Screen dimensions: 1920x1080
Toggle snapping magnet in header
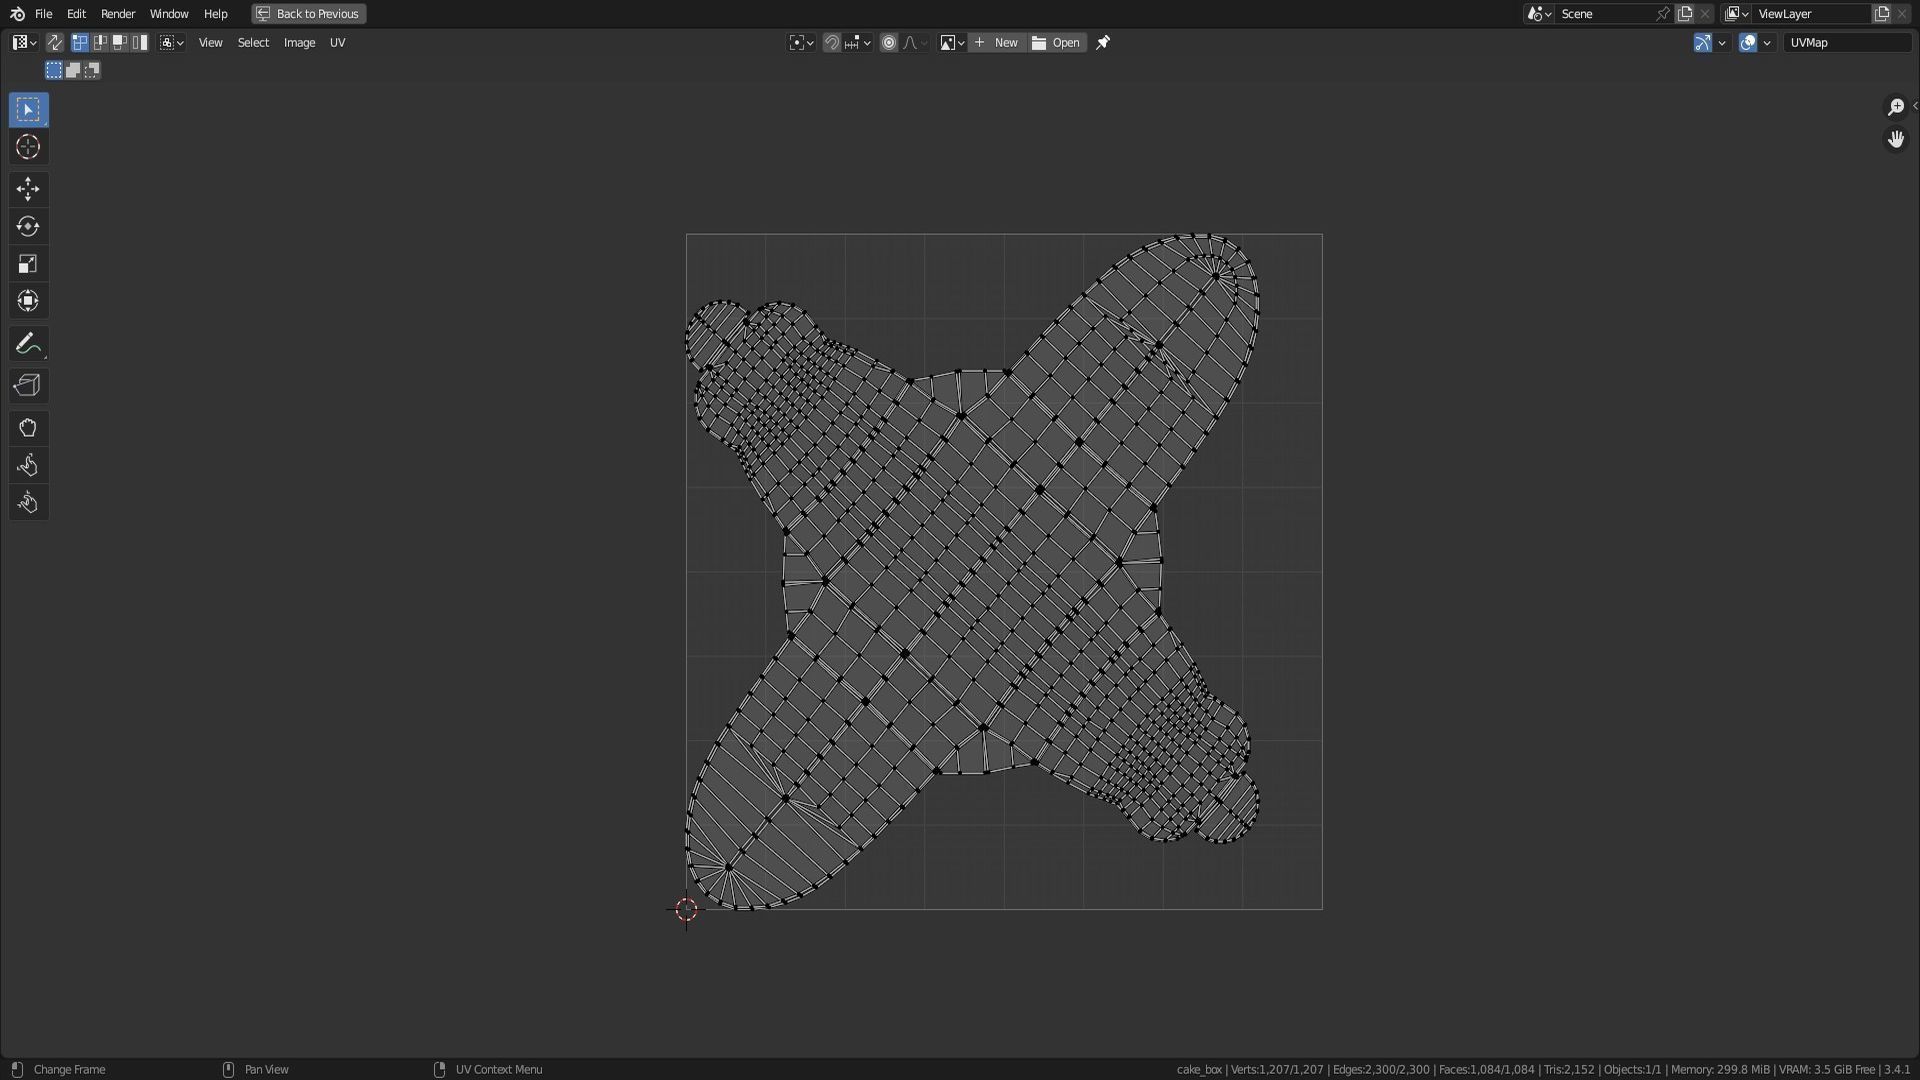831,43
